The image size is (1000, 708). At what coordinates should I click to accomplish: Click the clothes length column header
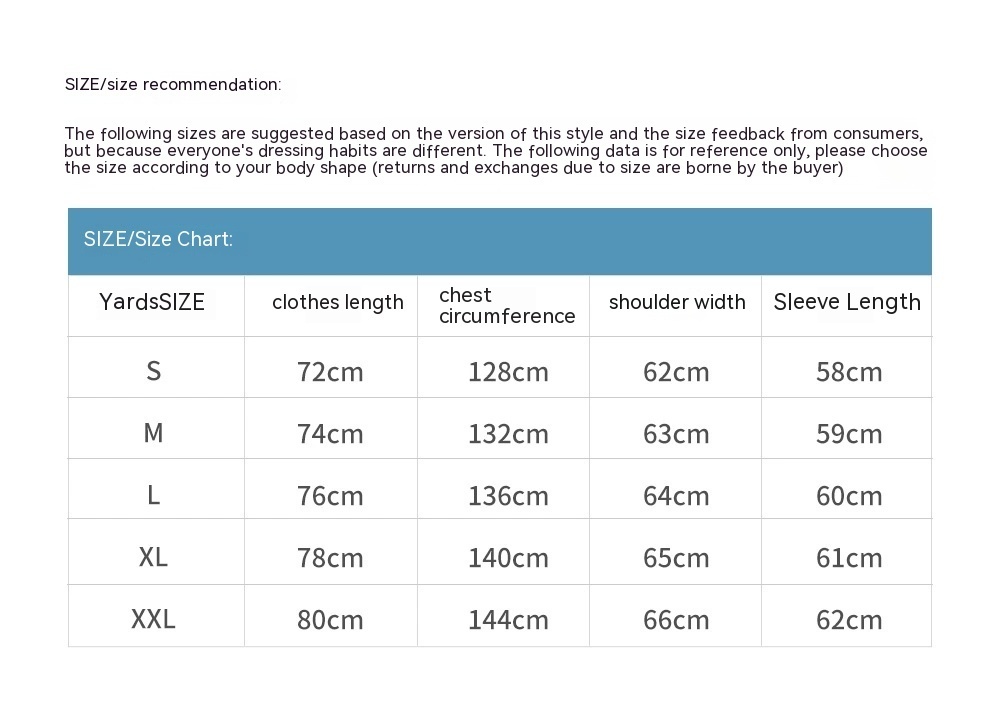pos(338,302)
